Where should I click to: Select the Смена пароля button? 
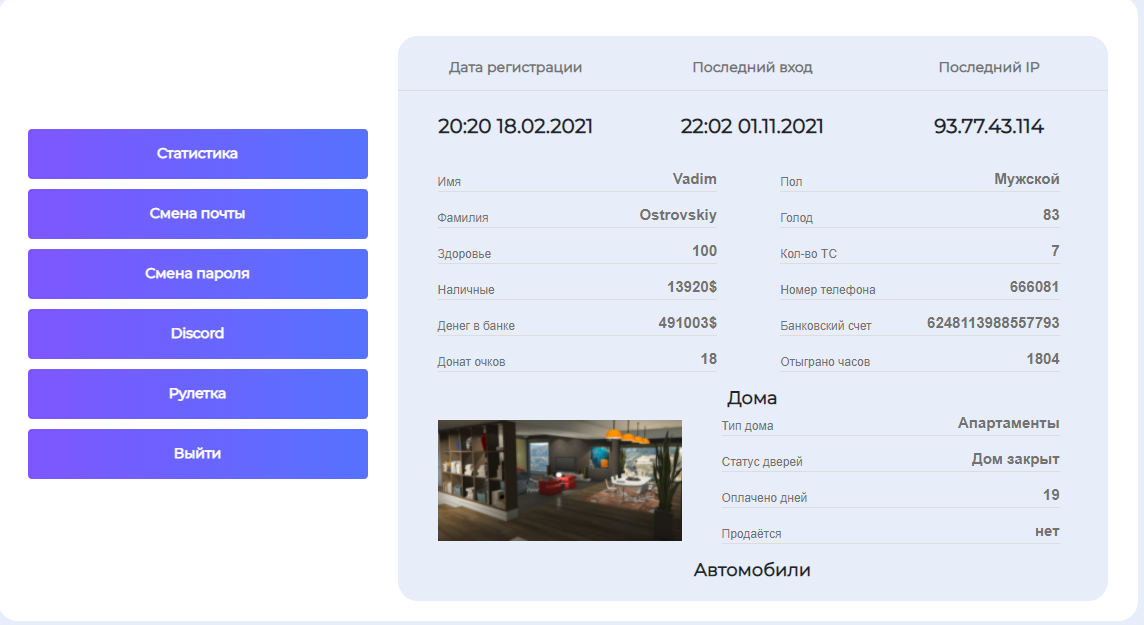point(197,274)
